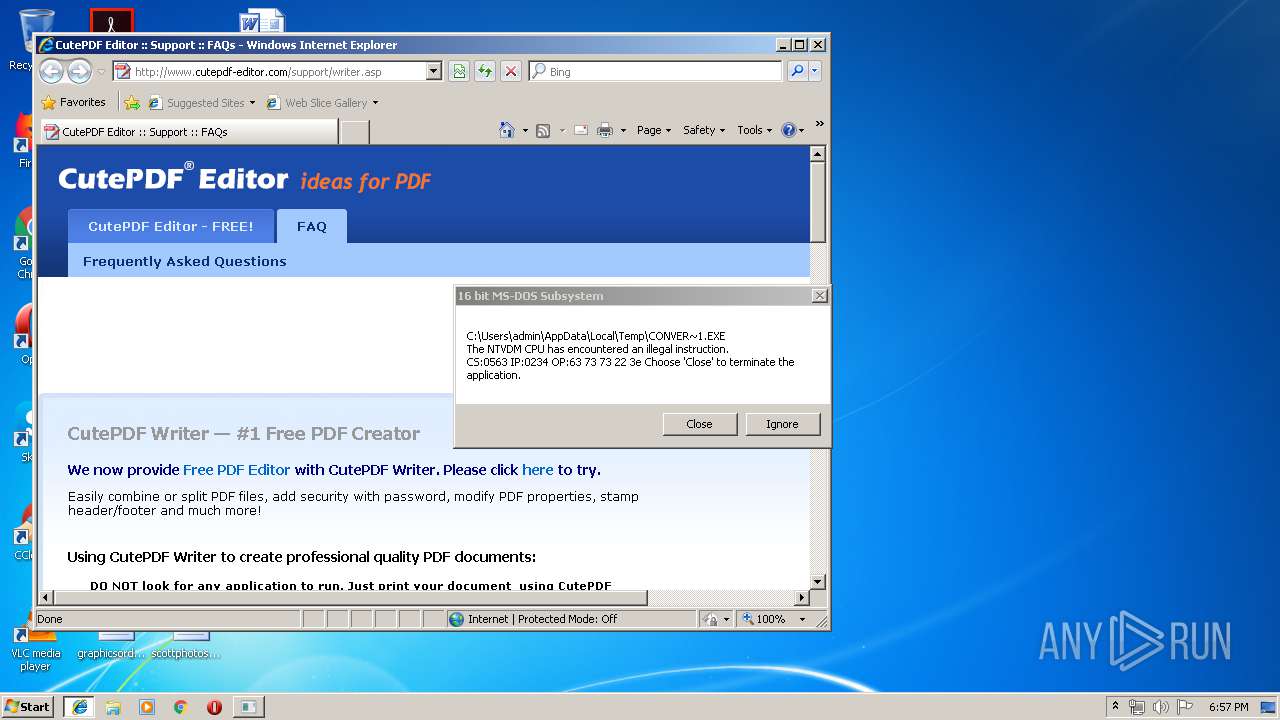Open the Tools menu
Image resolution: width=1280 pixels, height=720 pixels.
[x=755, y=130]
